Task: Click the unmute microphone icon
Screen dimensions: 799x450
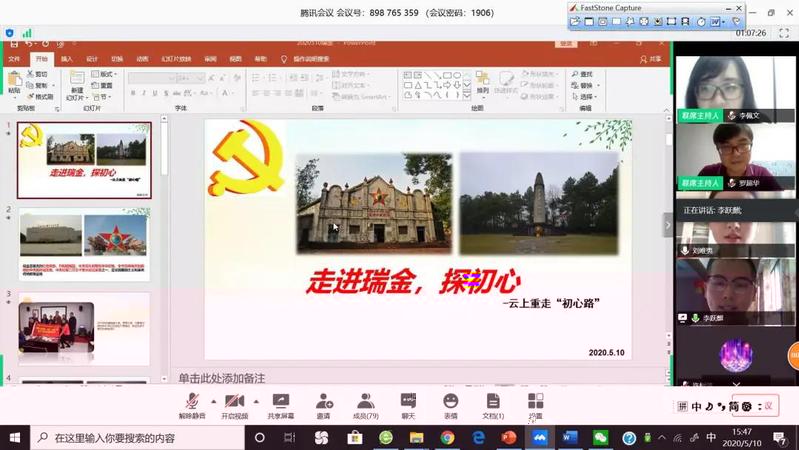Action: (192, 401)
